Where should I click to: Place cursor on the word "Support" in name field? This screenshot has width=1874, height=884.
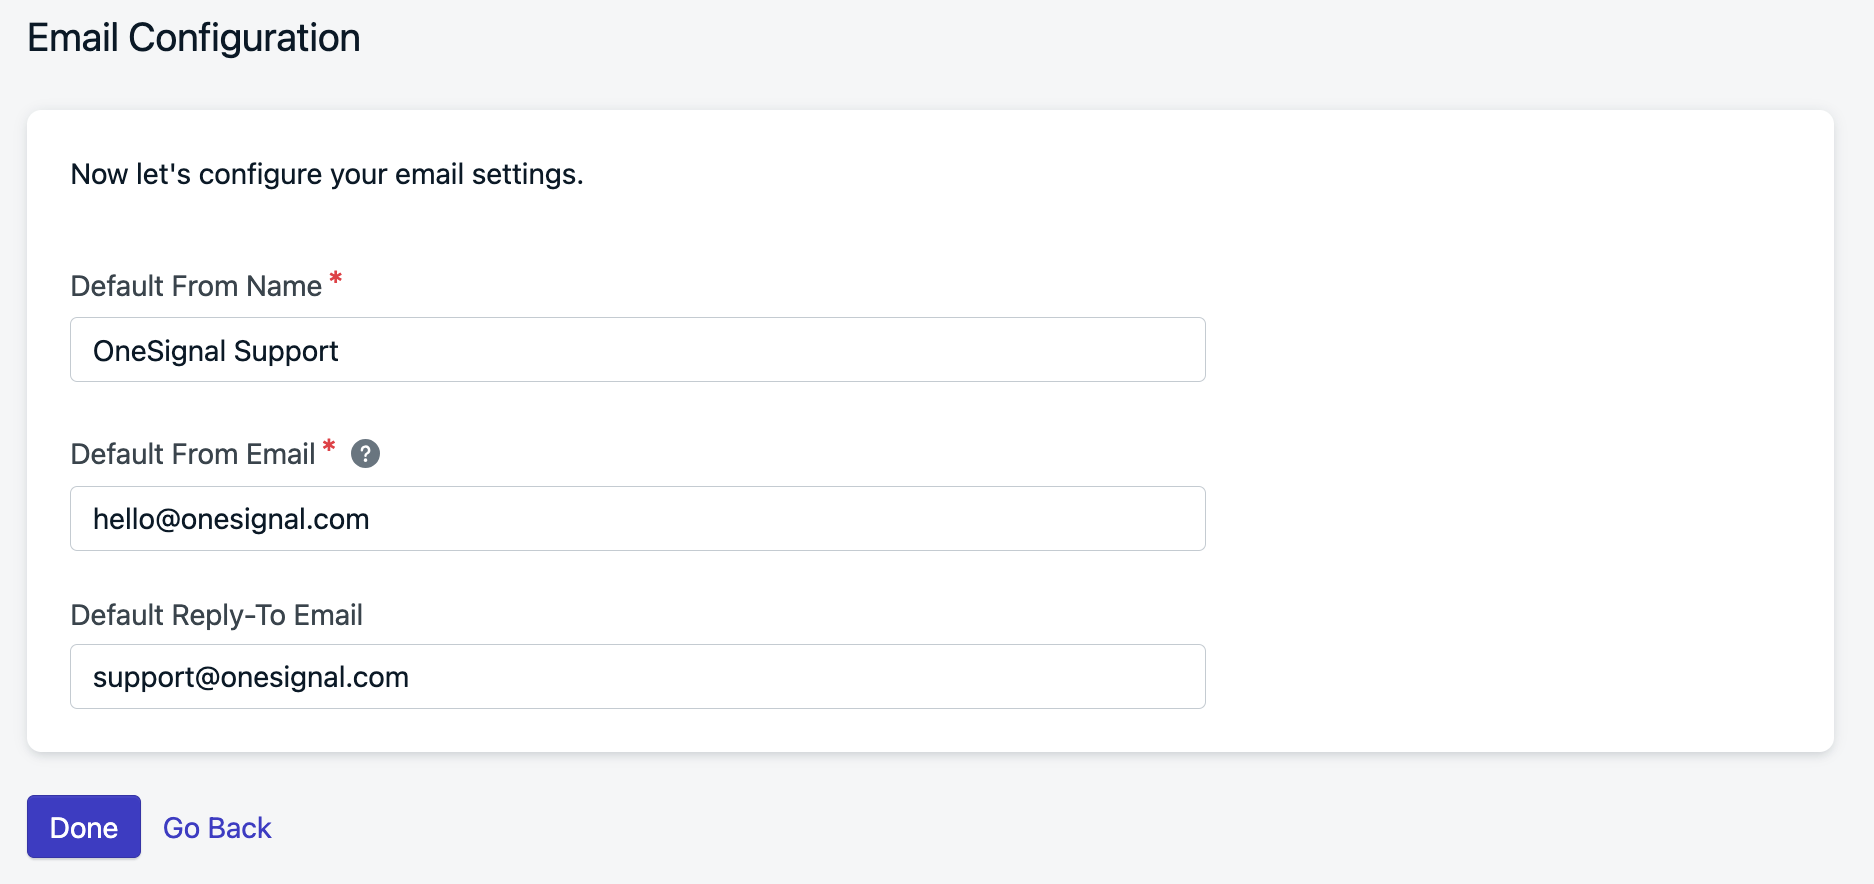286,352
